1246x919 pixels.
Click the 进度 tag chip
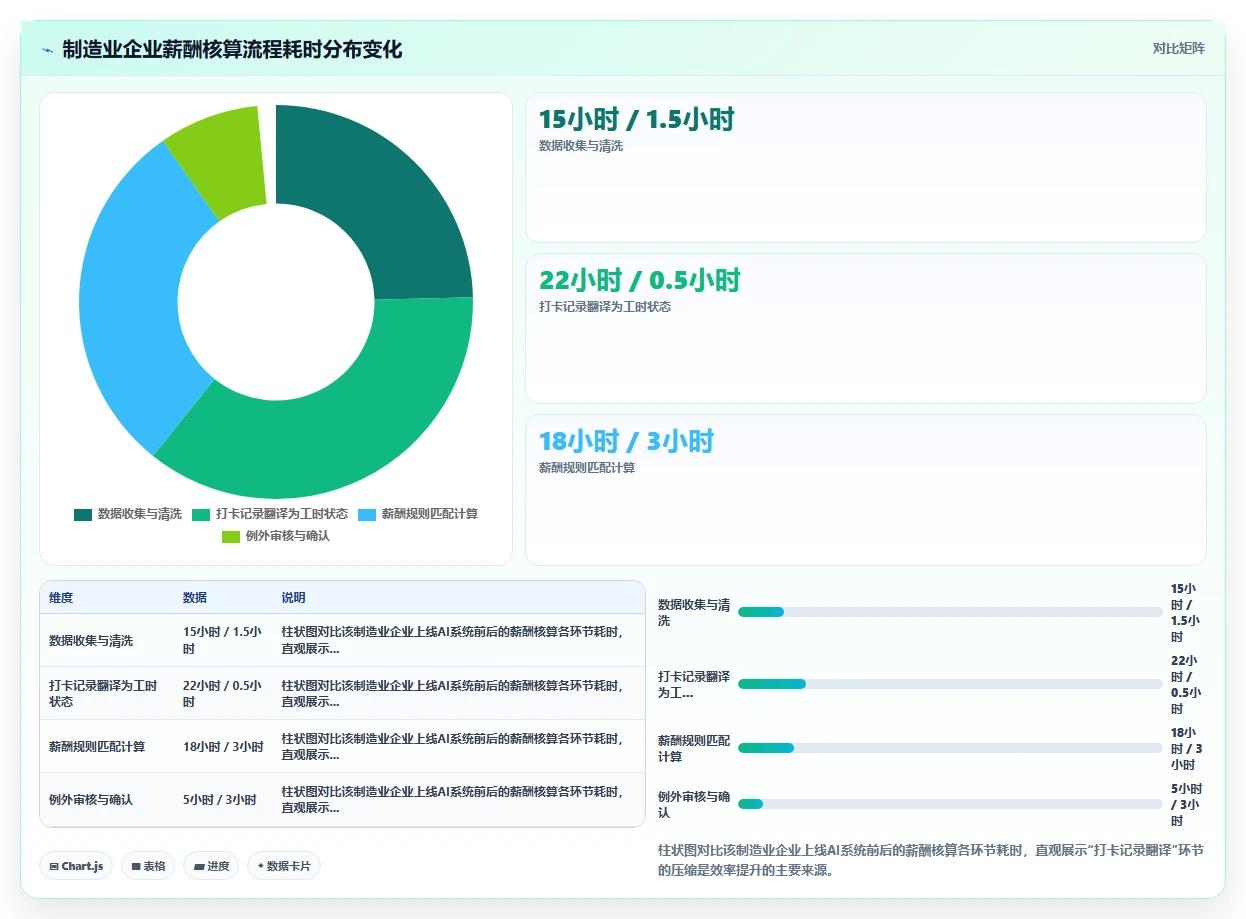(x=211, y=866)
